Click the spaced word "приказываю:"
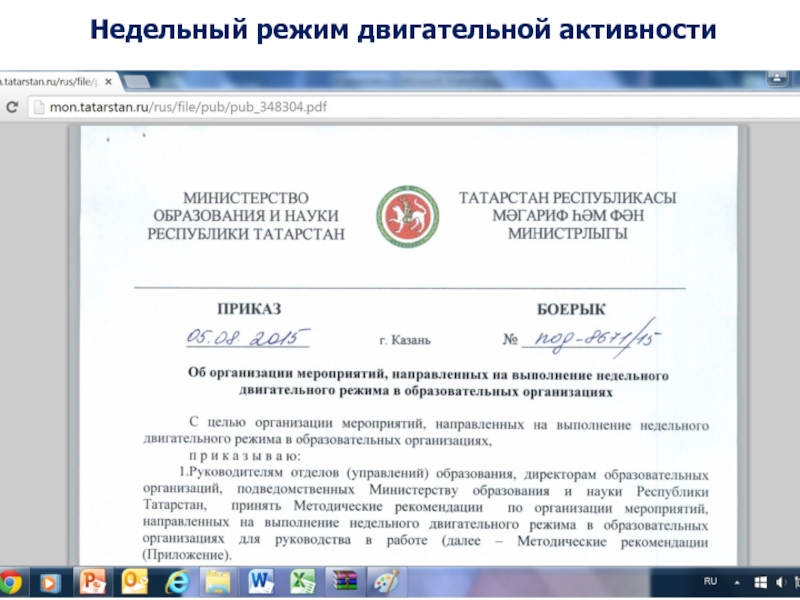The image size is (800, 600). (x=244, y=456)
